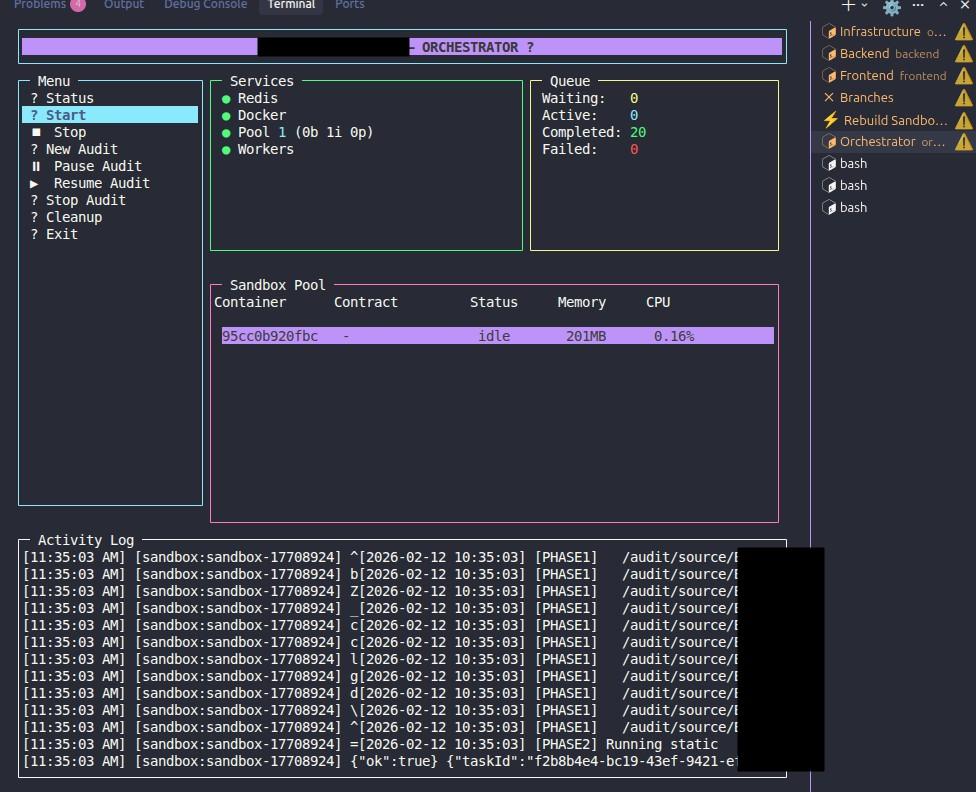Maximize the panel with the chevron up

tap(944, 4)
